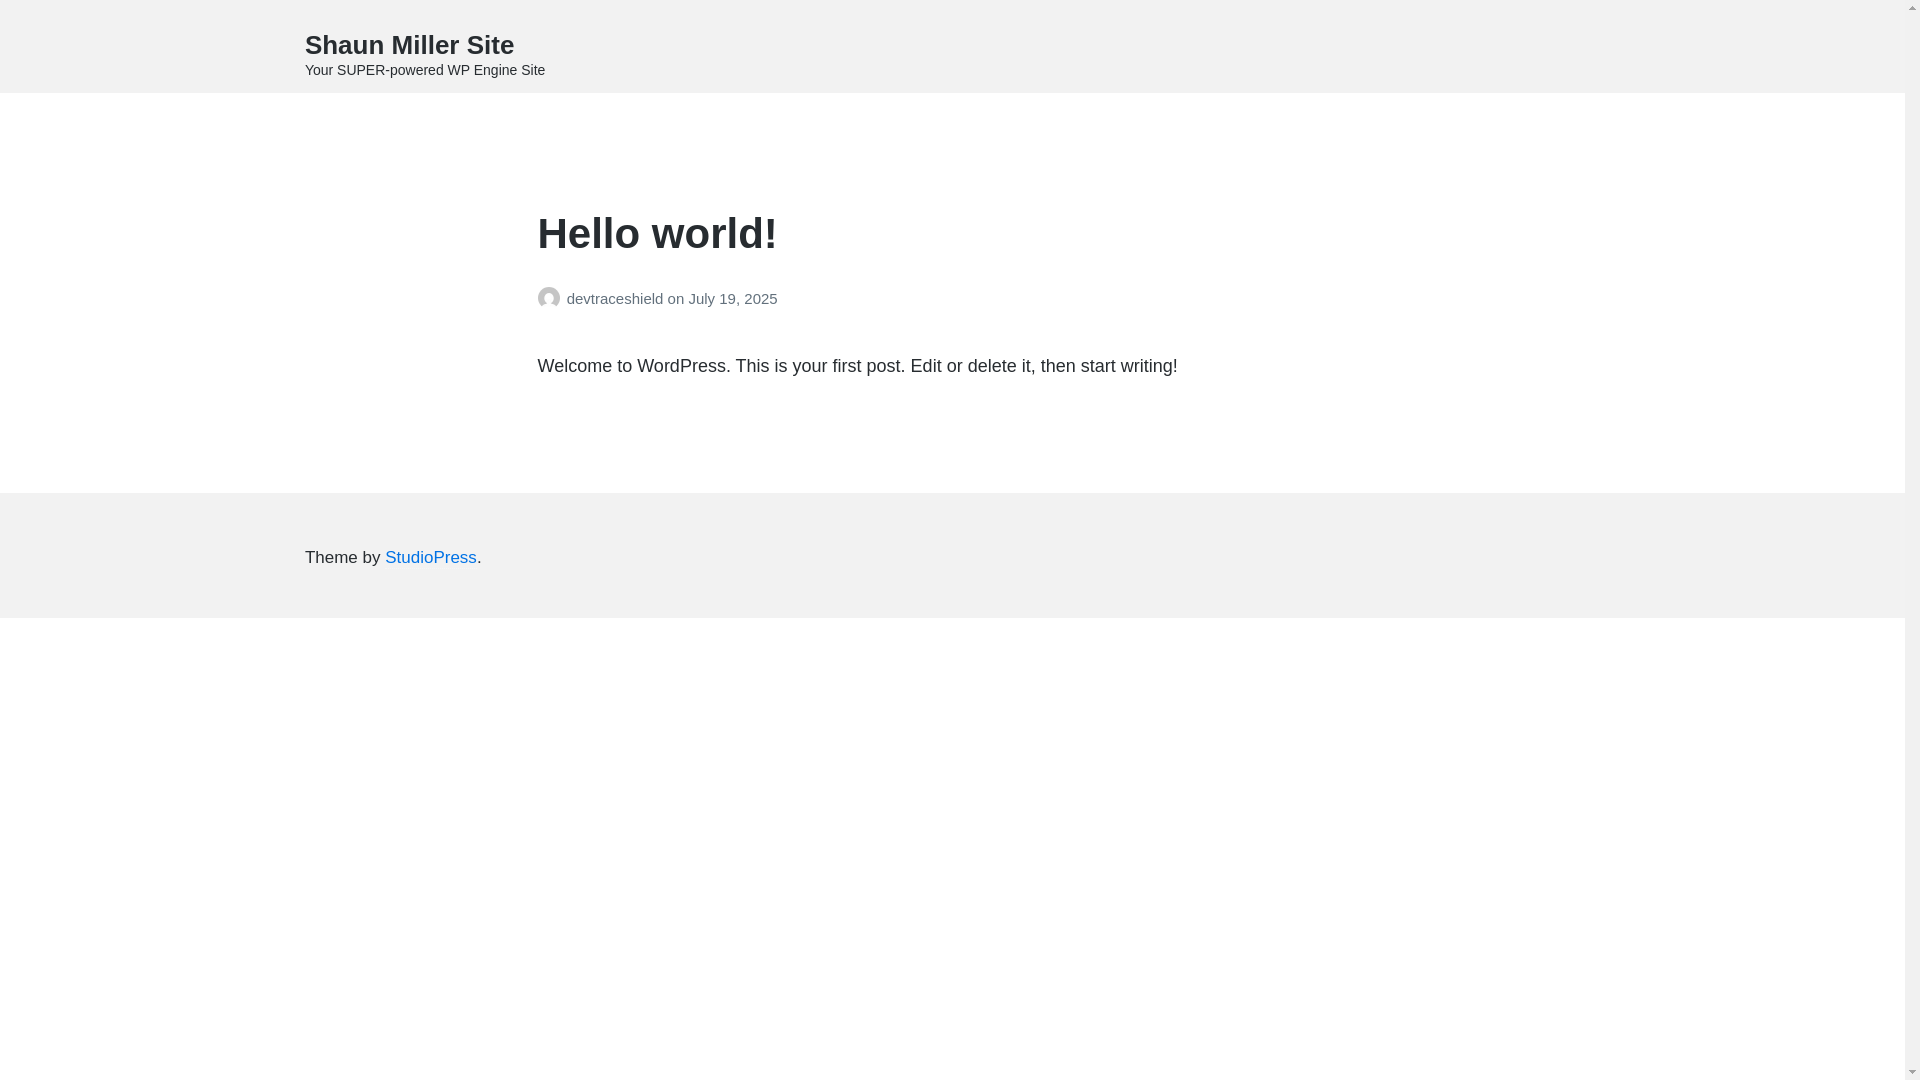Click the site tagline 'Your SUPER-powered WP Engine Site'

425,70
